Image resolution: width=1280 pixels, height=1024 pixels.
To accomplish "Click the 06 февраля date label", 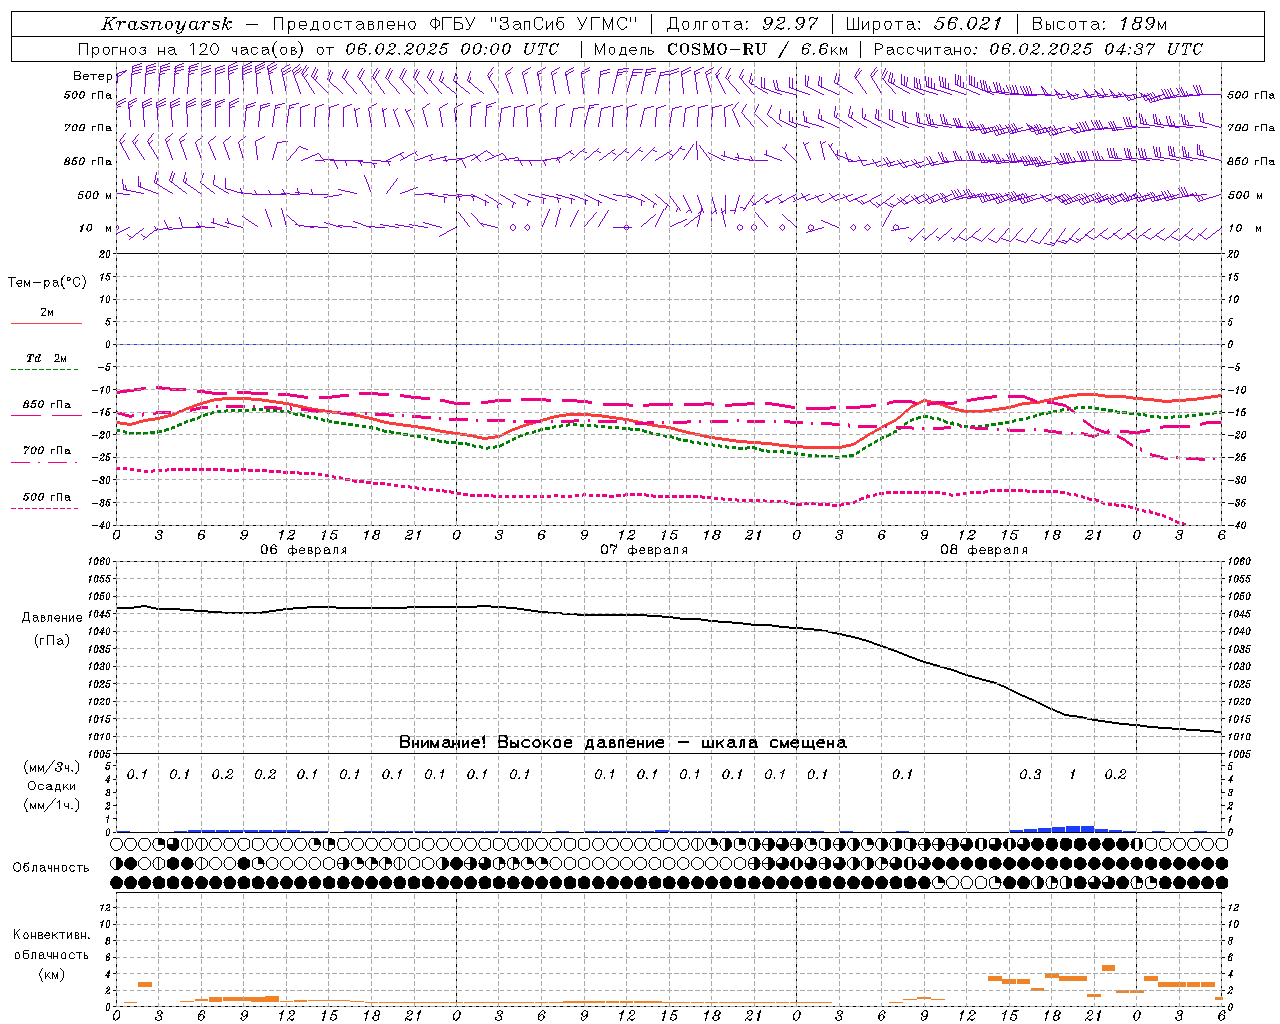I will click(x=304, y=550).
